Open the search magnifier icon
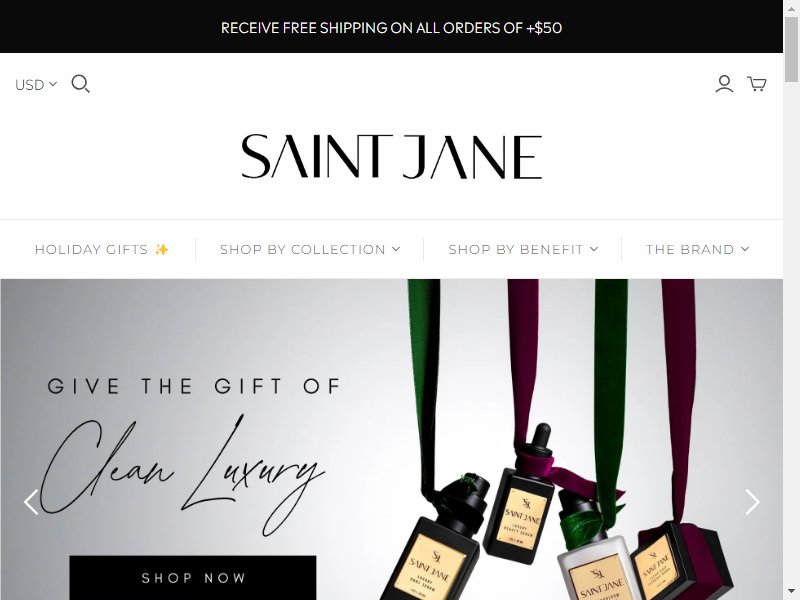This screenshot has width=800, height=600. tap(80, 84)
